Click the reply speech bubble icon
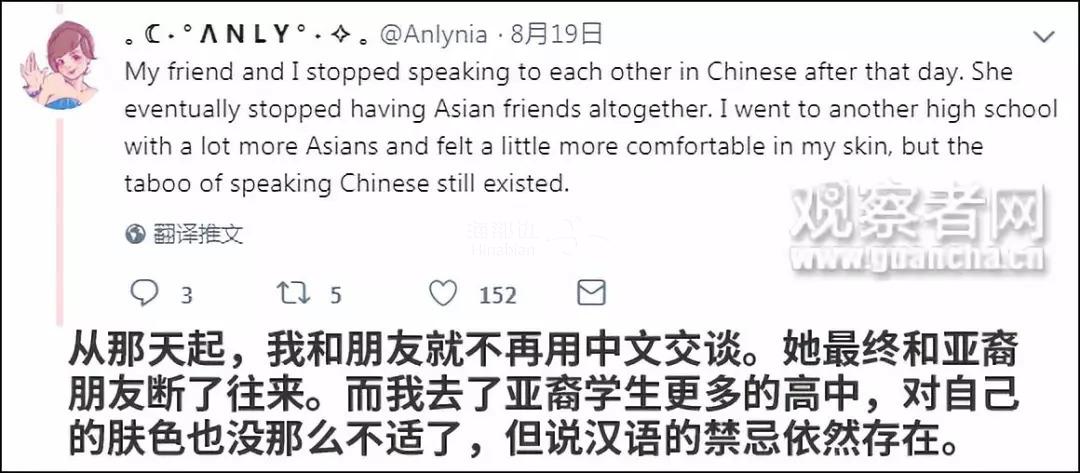Image resolution: width=1080 pixels, height=473 pixels. (x=146, y=293)
